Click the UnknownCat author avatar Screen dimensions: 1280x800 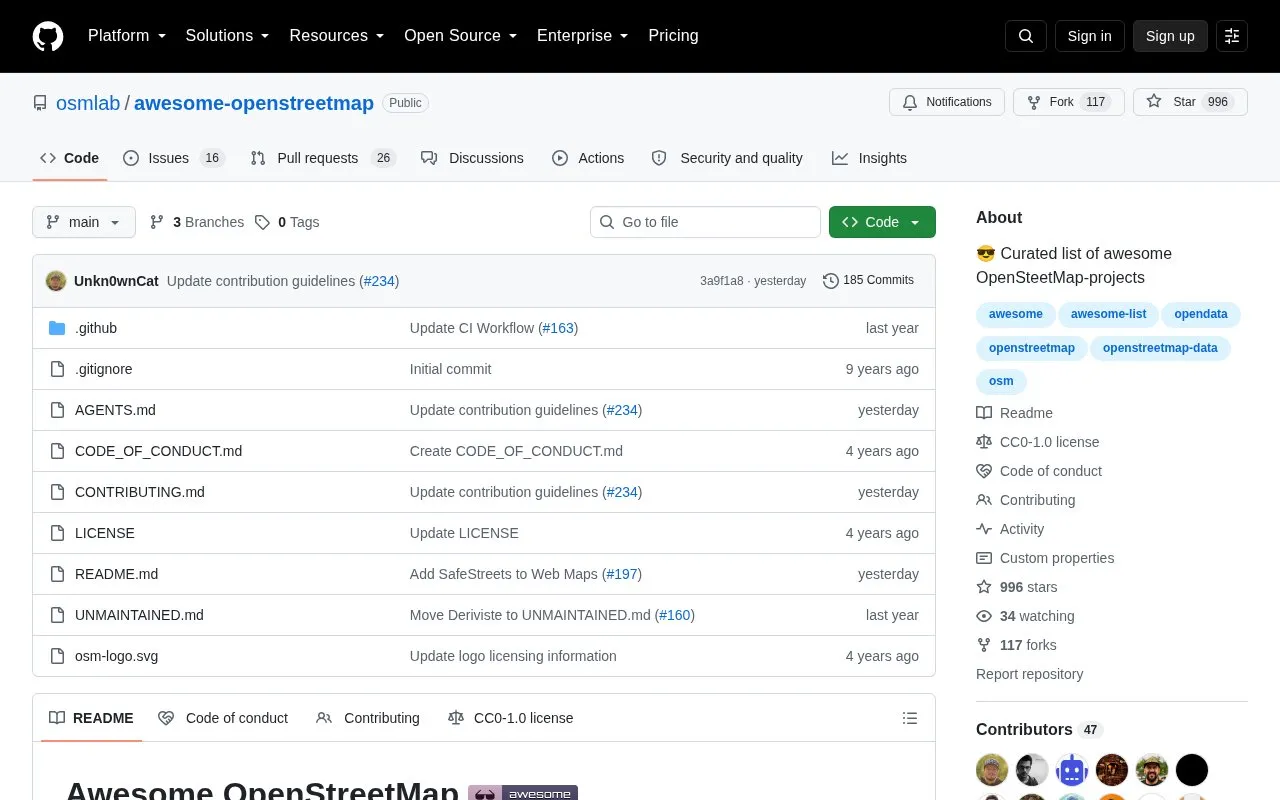coord(56,281)
